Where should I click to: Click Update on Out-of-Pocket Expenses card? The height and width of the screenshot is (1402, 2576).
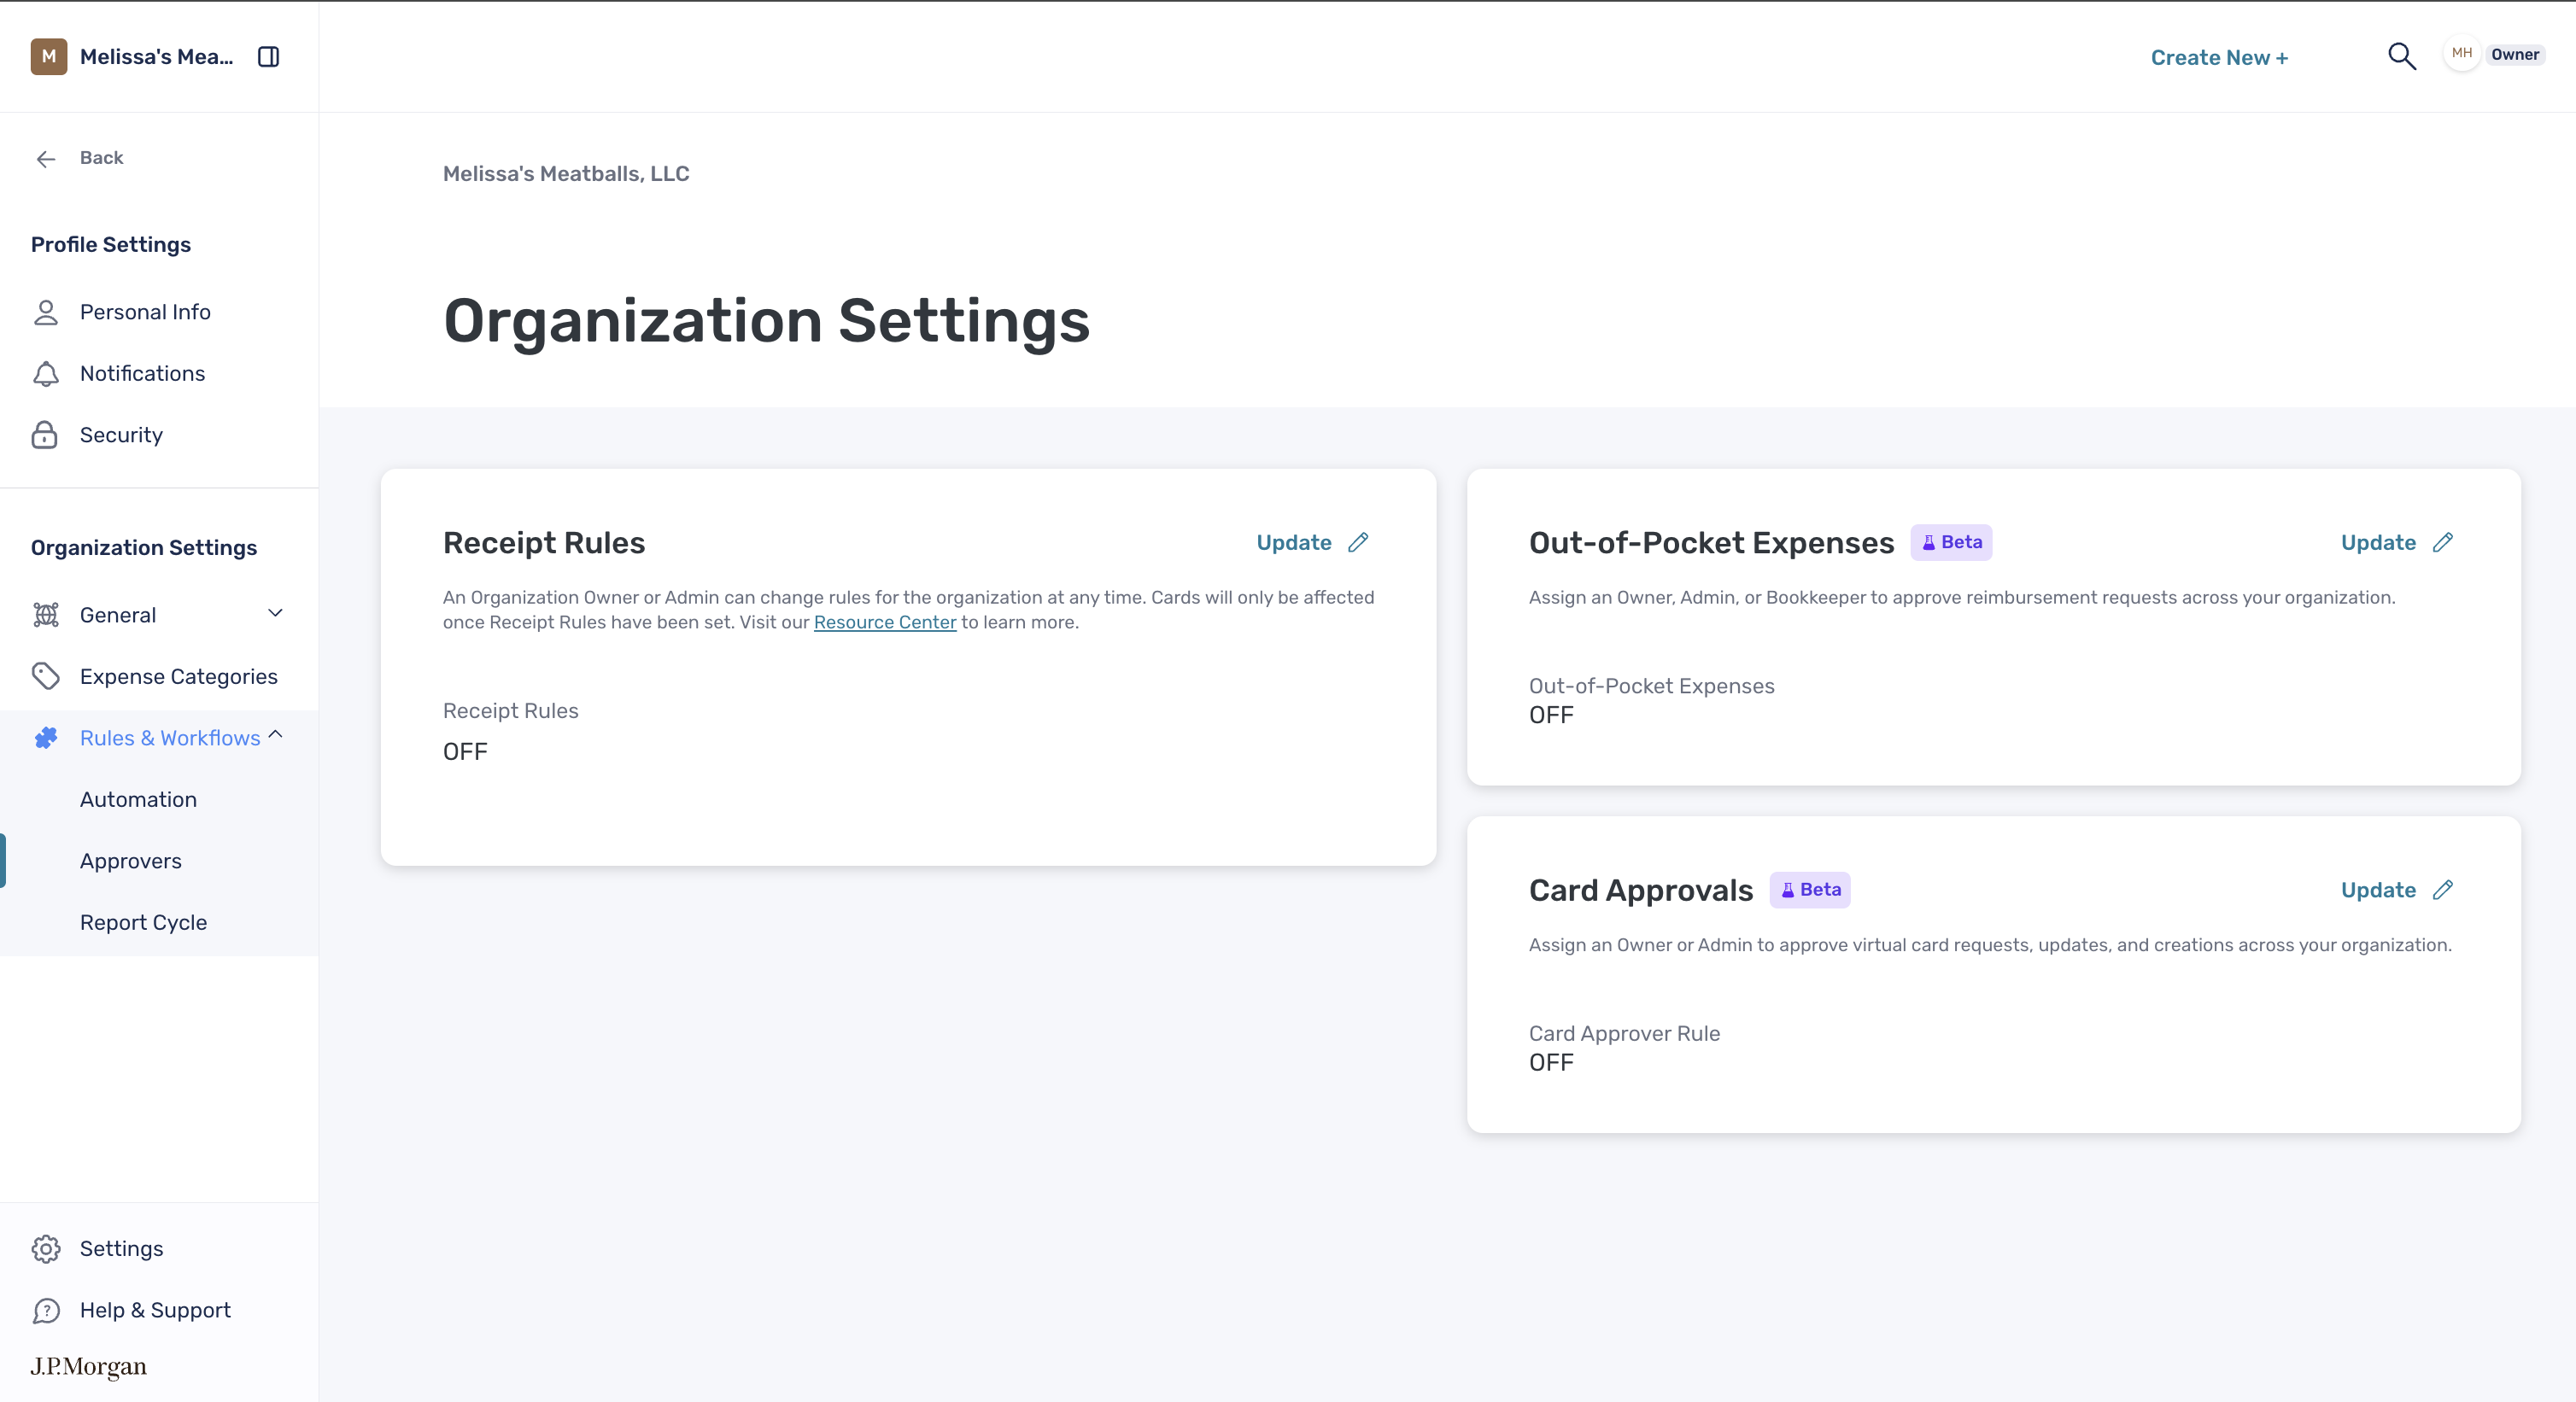[x=2378, y=542]
